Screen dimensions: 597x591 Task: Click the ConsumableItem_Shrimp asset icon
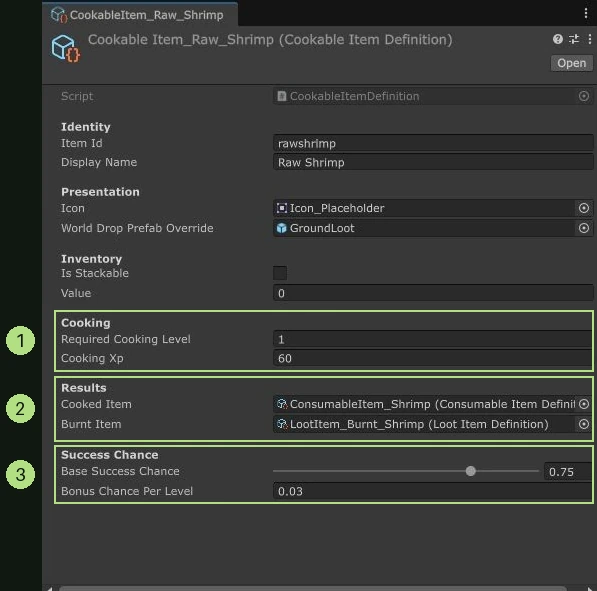(x=282, y=404)
